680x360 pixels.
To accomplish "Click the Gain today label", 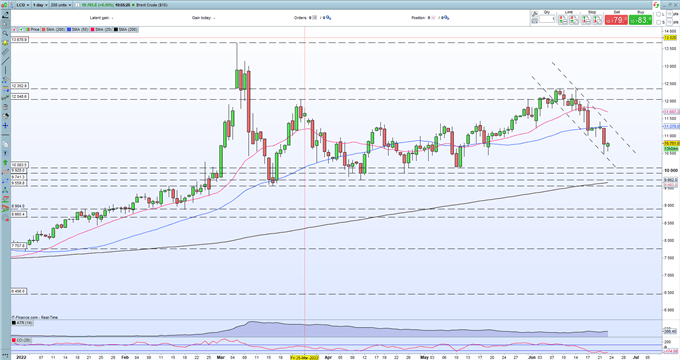I will click(203, 18).
